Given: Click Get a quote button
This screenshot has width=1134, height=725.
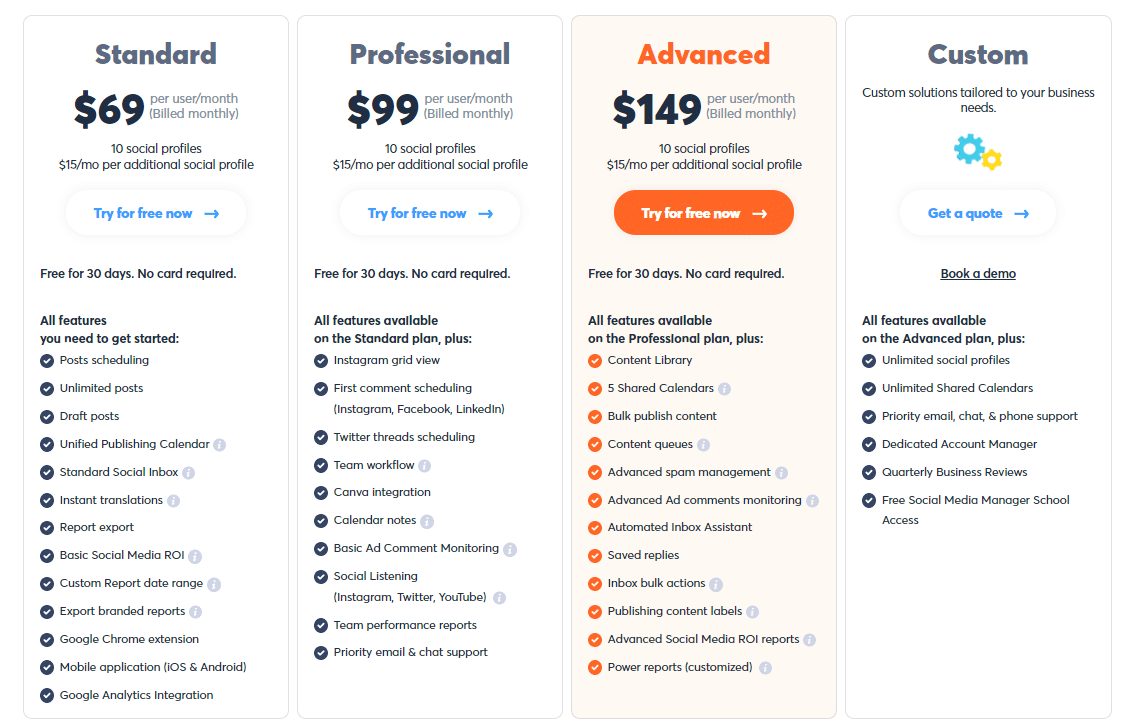Looking at the screenshot, I should click(978, 213).
